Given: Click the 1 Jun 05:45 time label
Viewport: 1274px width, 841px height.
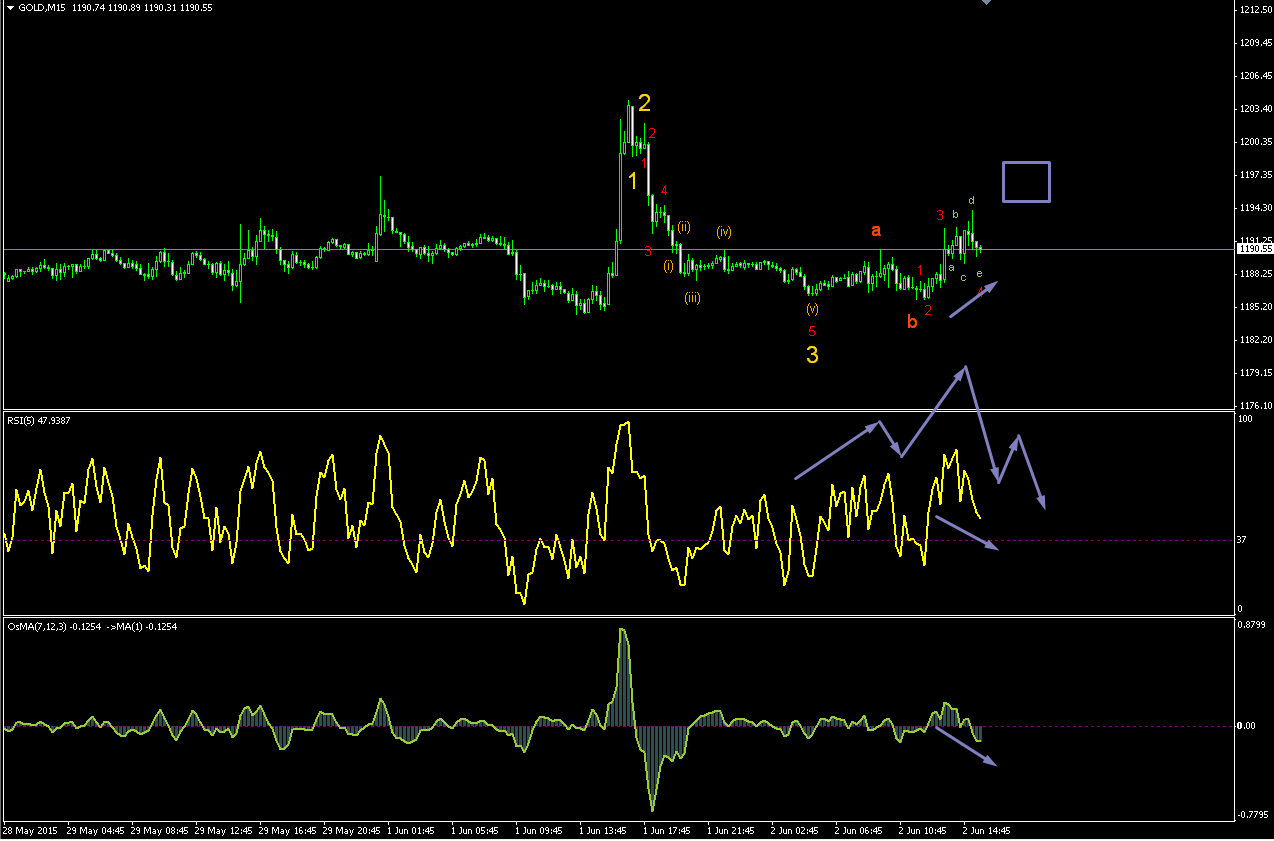Looking at the screenshot, I should point(474,831).
